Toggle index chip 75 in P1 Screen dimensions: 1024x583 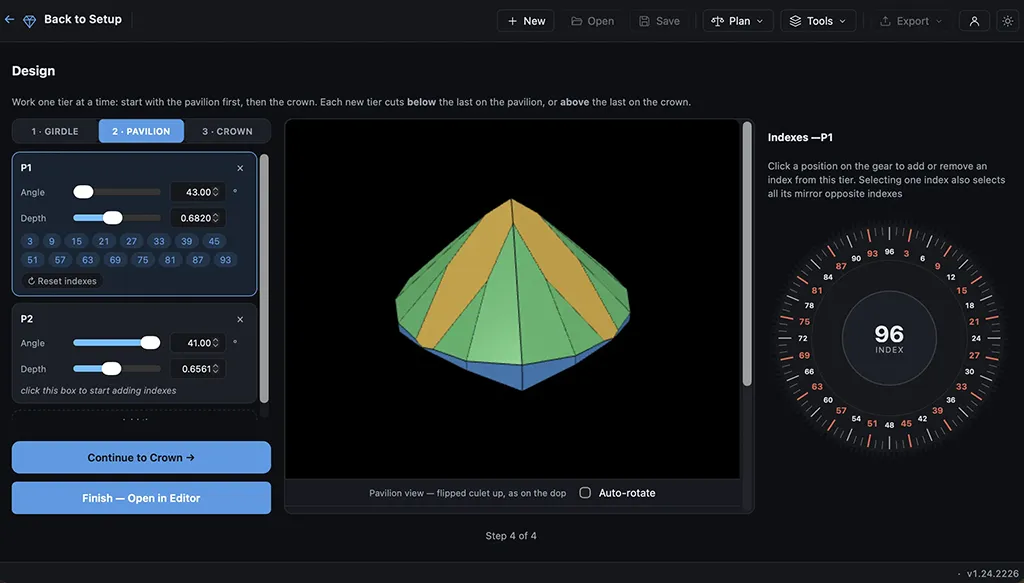point(142,260)
